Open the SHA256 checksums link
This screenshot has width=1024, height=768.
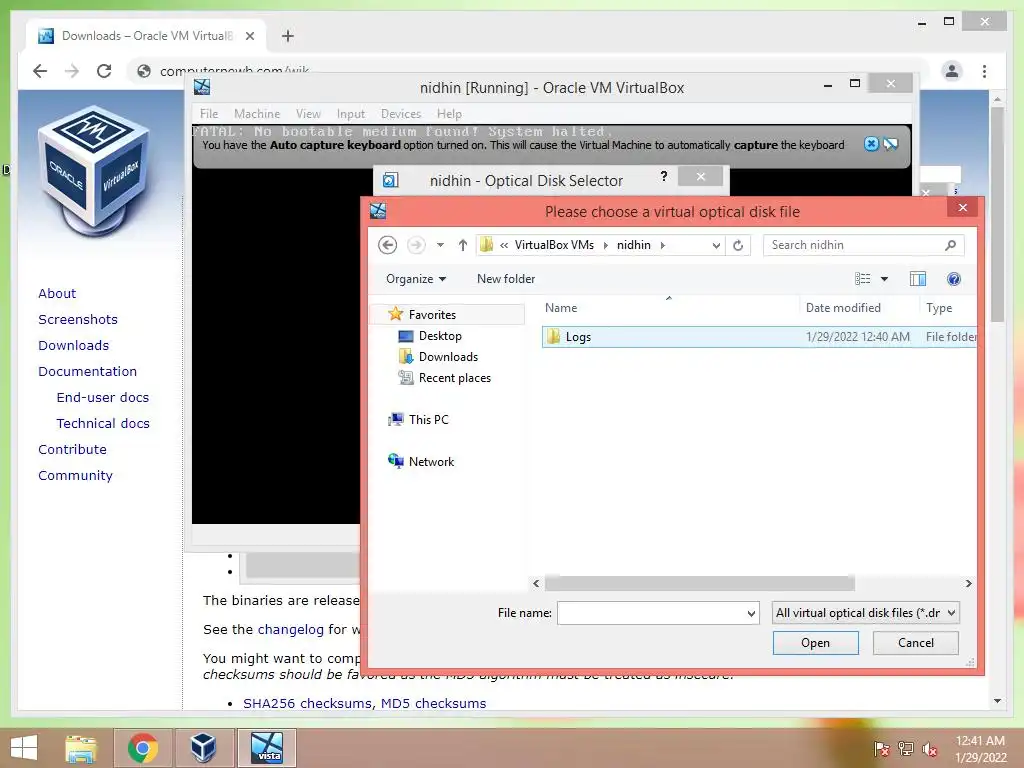tap(307, 703)
